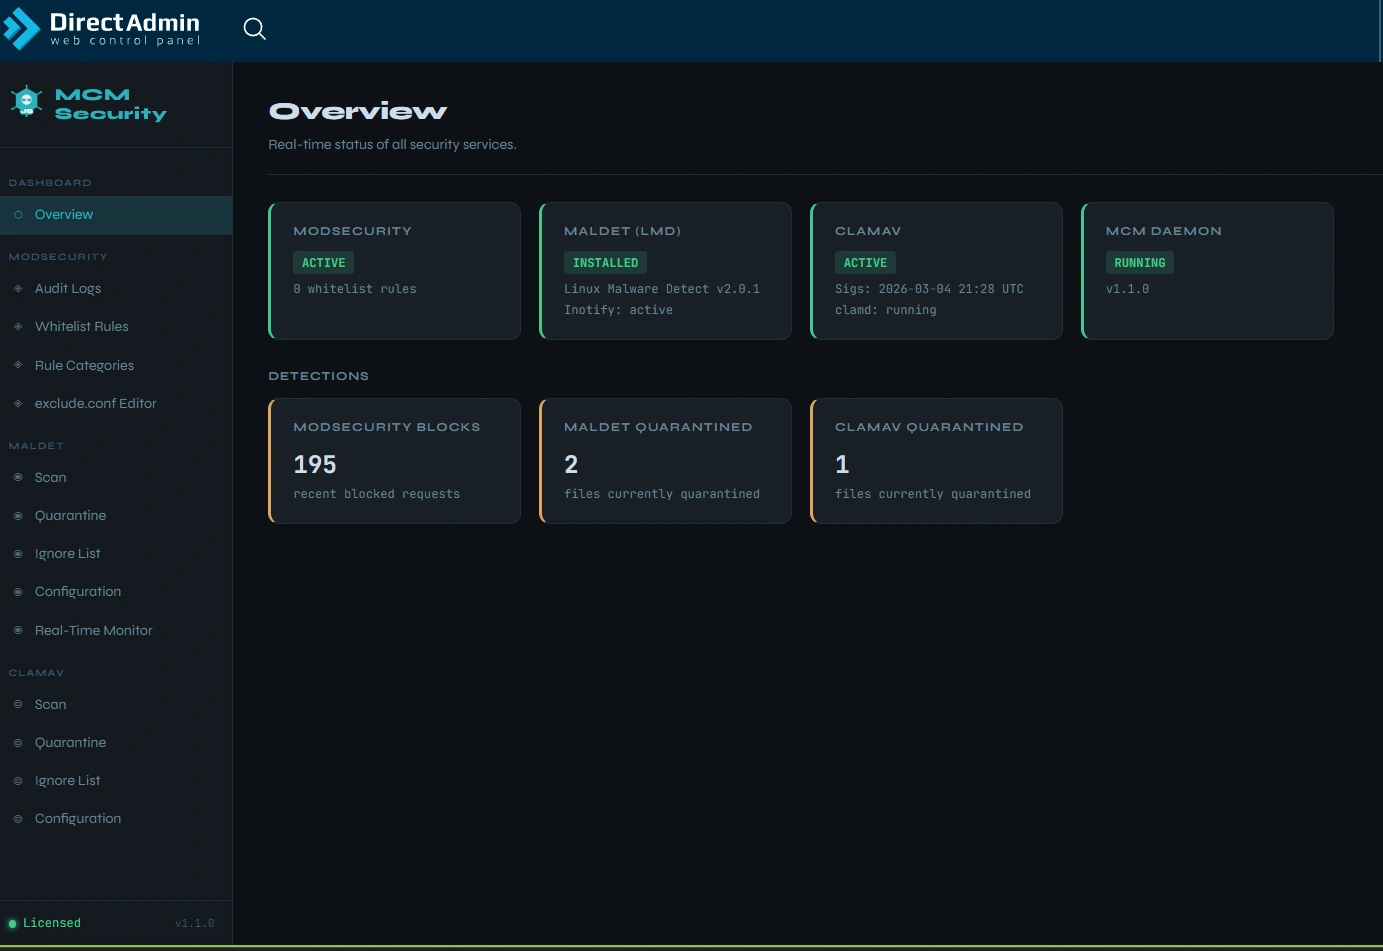Go to Whitelist Rules
Screen dimensions: 1383x951
pos(116,327)
